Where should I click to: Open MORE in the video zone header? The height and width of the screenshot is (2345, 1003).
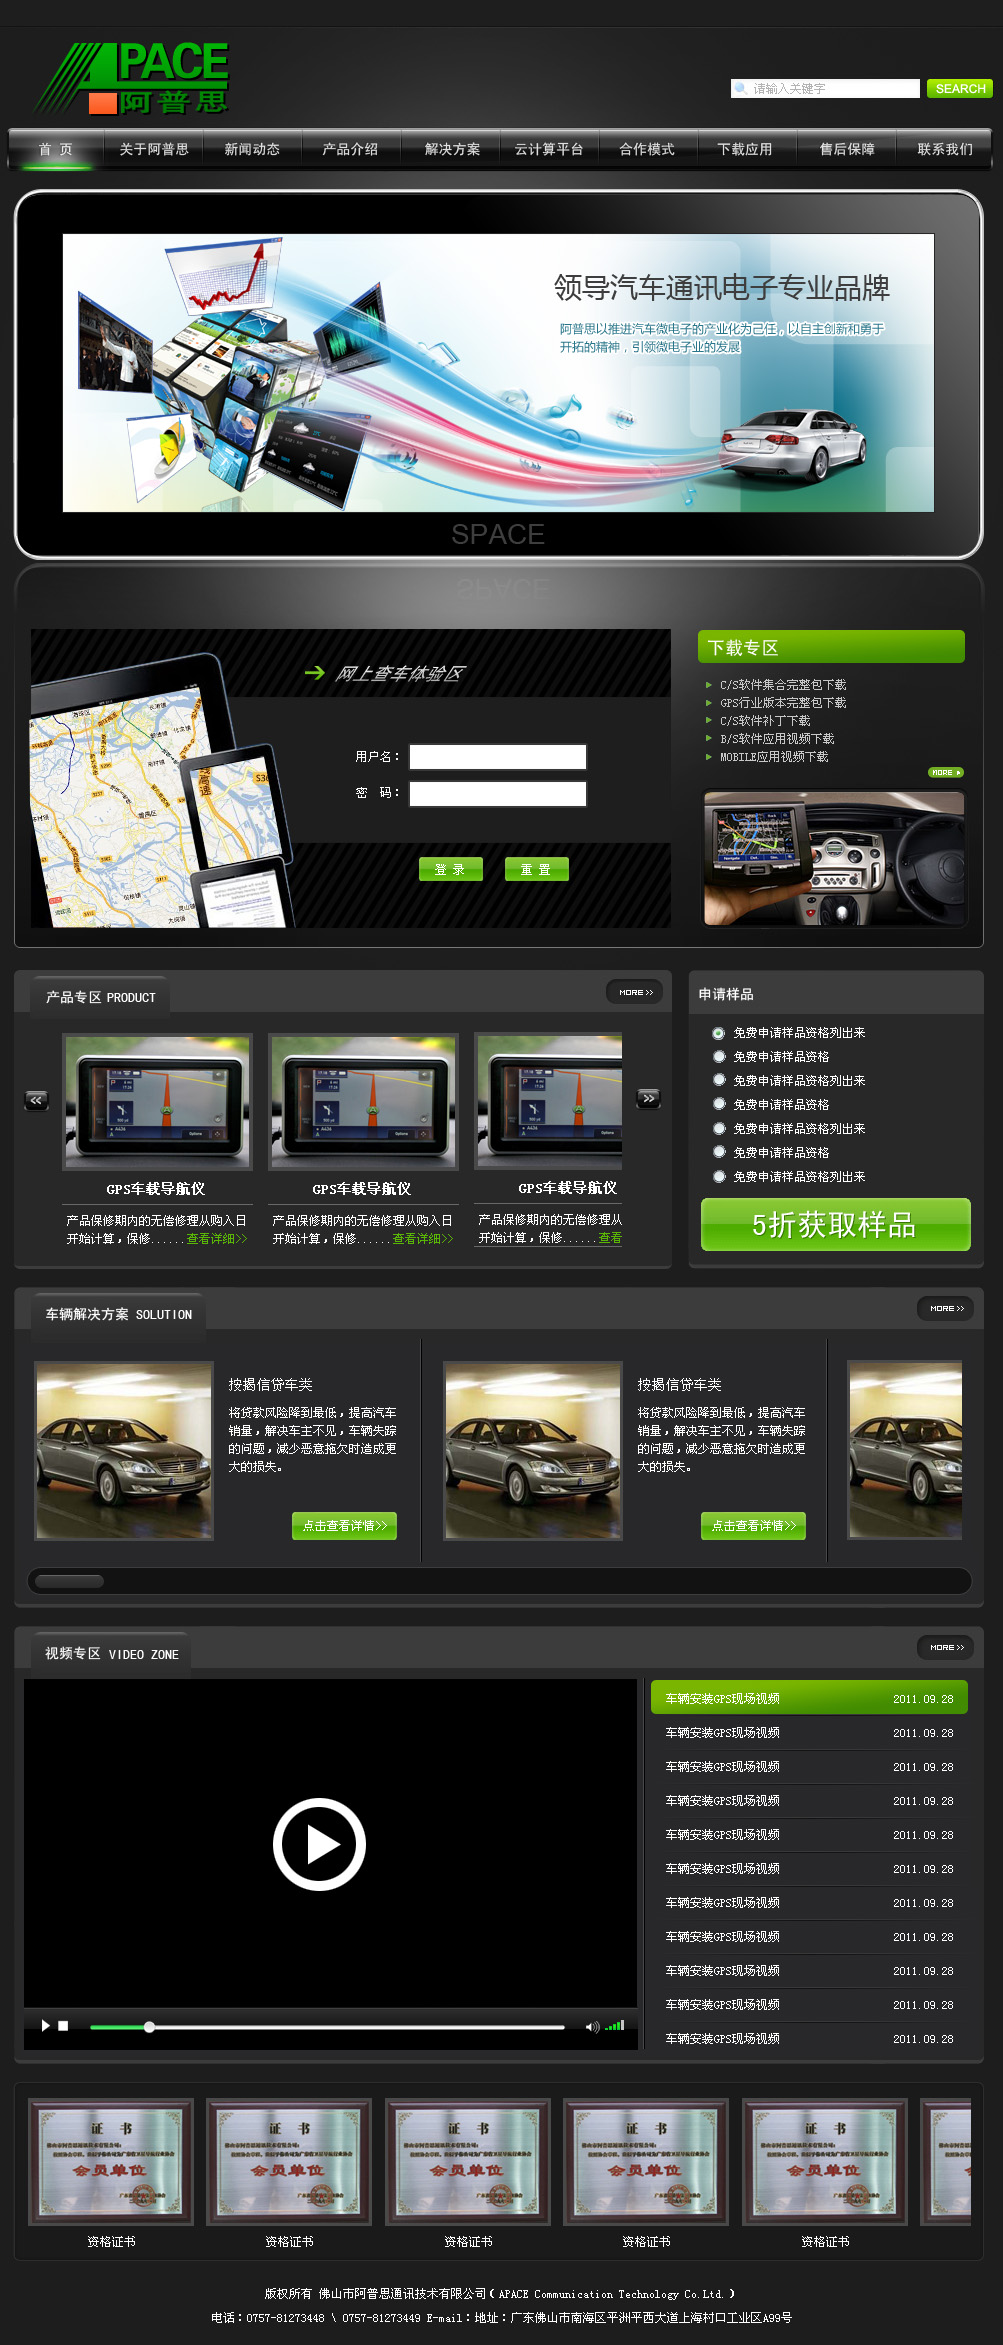coord(946,1647)
